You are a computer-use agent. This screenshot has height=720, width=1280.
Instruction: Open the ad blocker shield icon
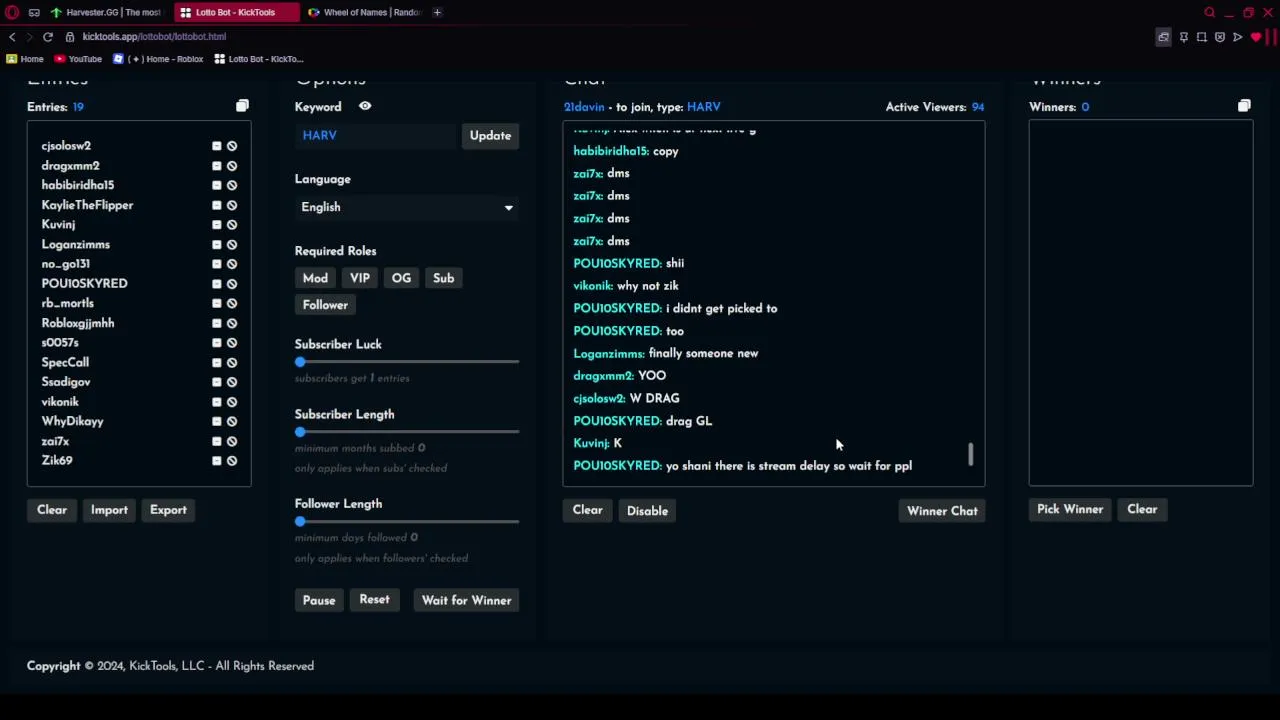1220,37
